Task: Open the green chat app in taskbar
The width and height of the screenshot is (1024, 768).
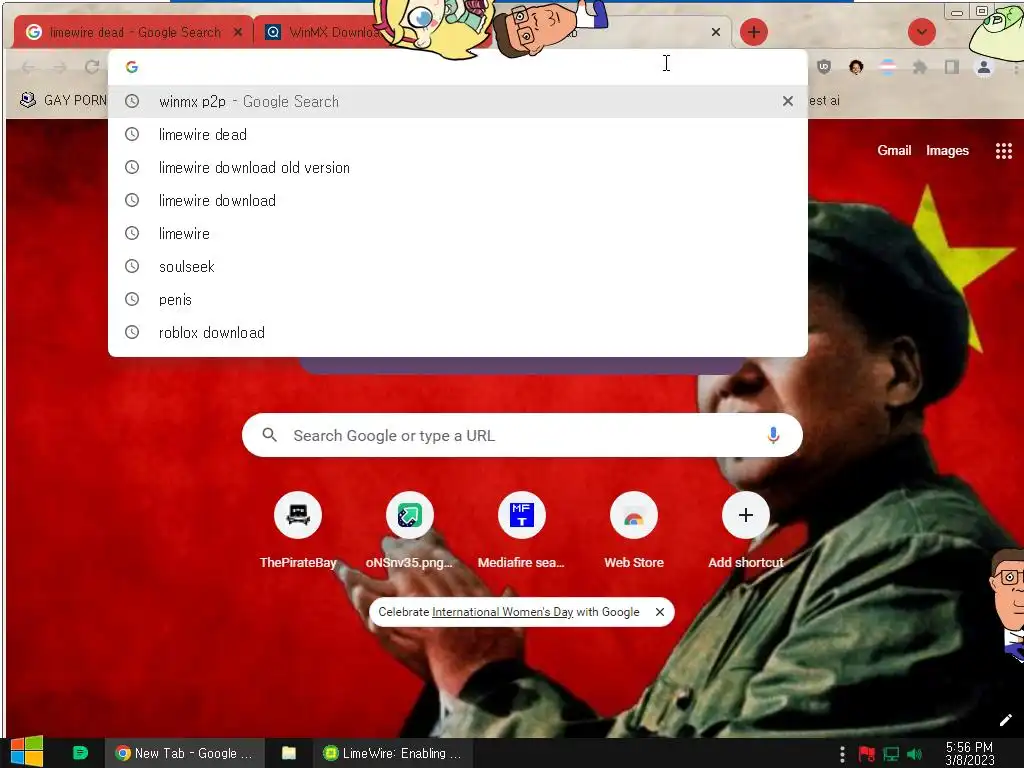Action: [x=80, y=753]
